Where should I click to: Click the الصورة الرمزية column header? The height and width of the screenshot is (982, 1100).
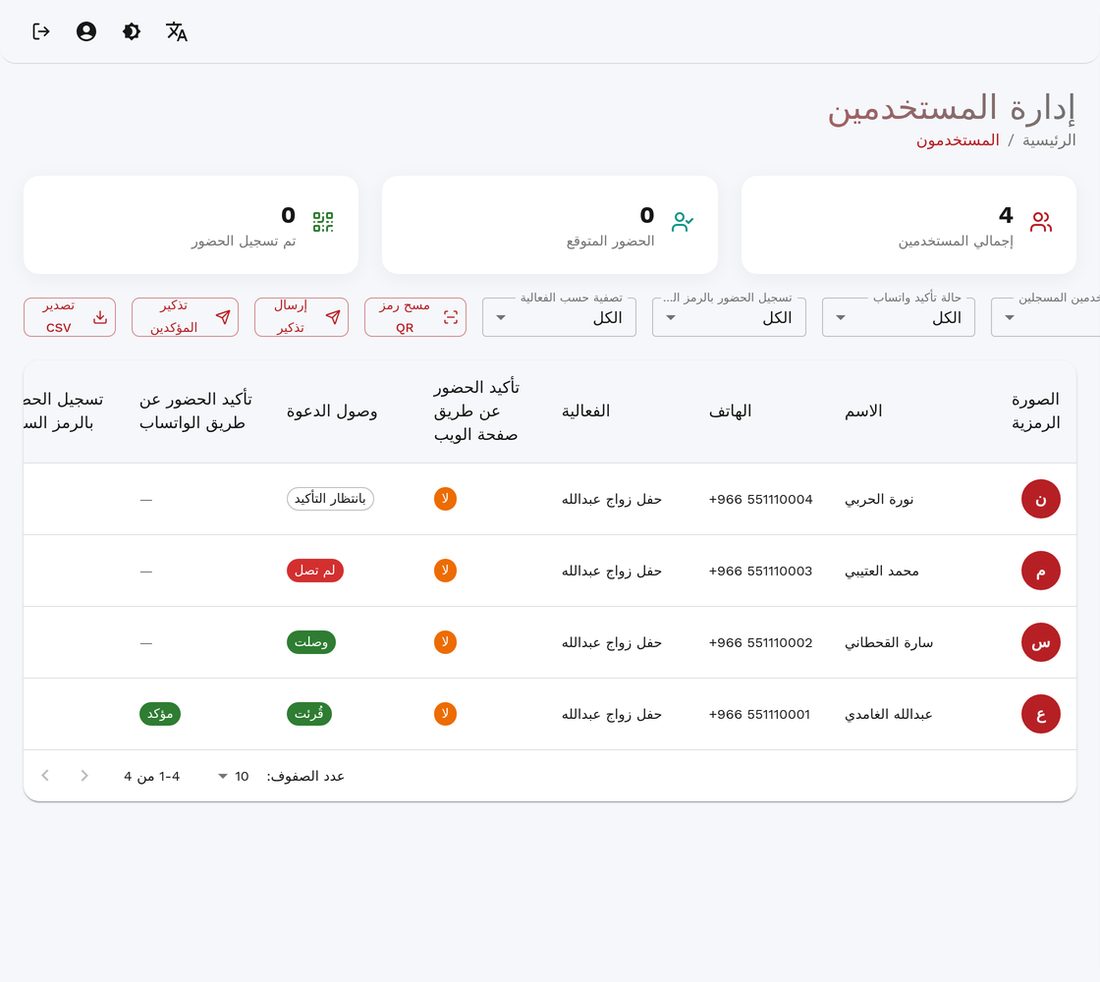point(1035,411)
